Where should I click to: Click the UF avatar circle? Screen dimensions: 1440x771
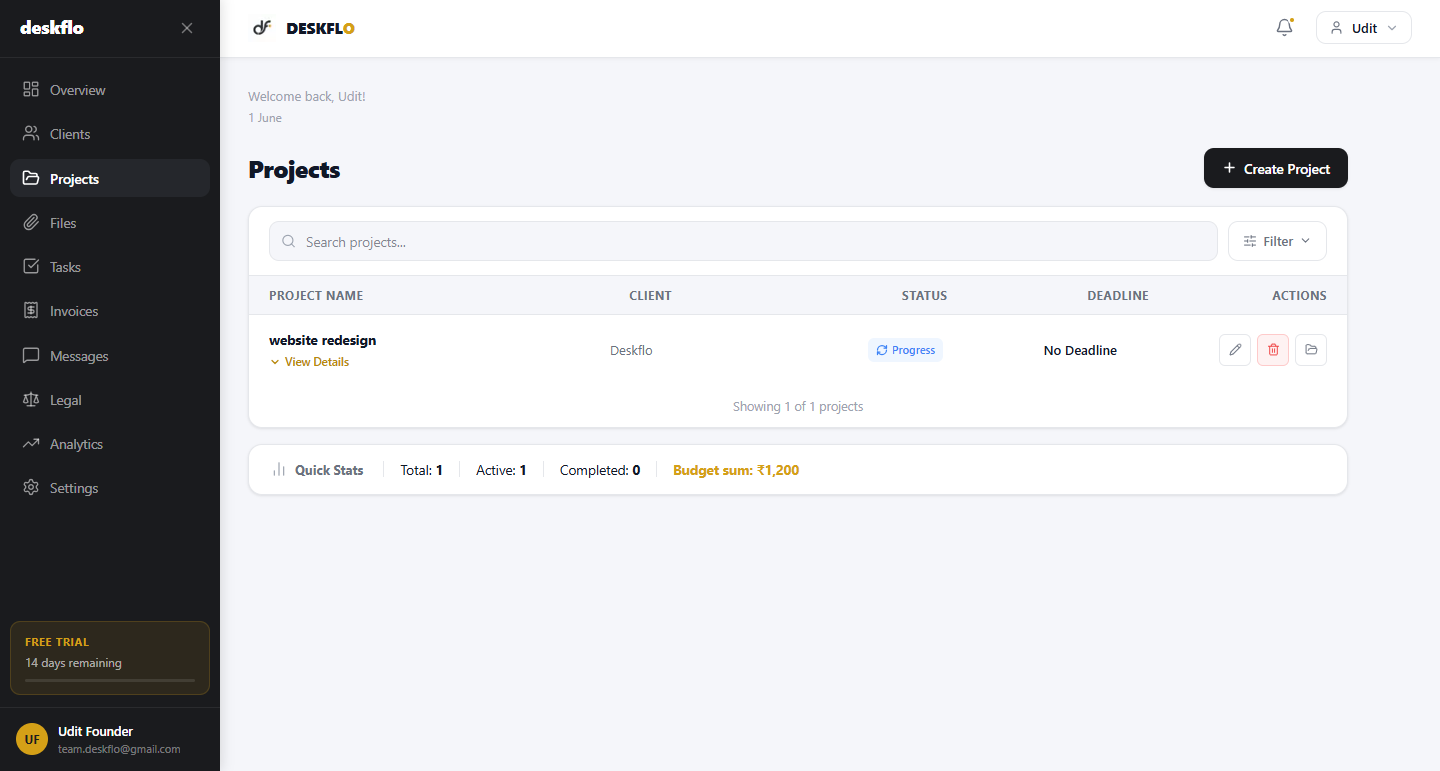pyautogui.click(x=32, y=739)
